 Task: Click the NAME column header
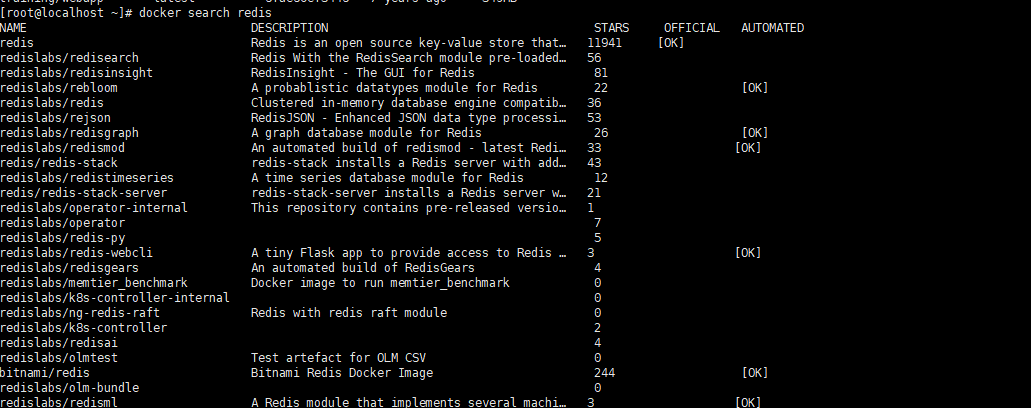(14, 28)
